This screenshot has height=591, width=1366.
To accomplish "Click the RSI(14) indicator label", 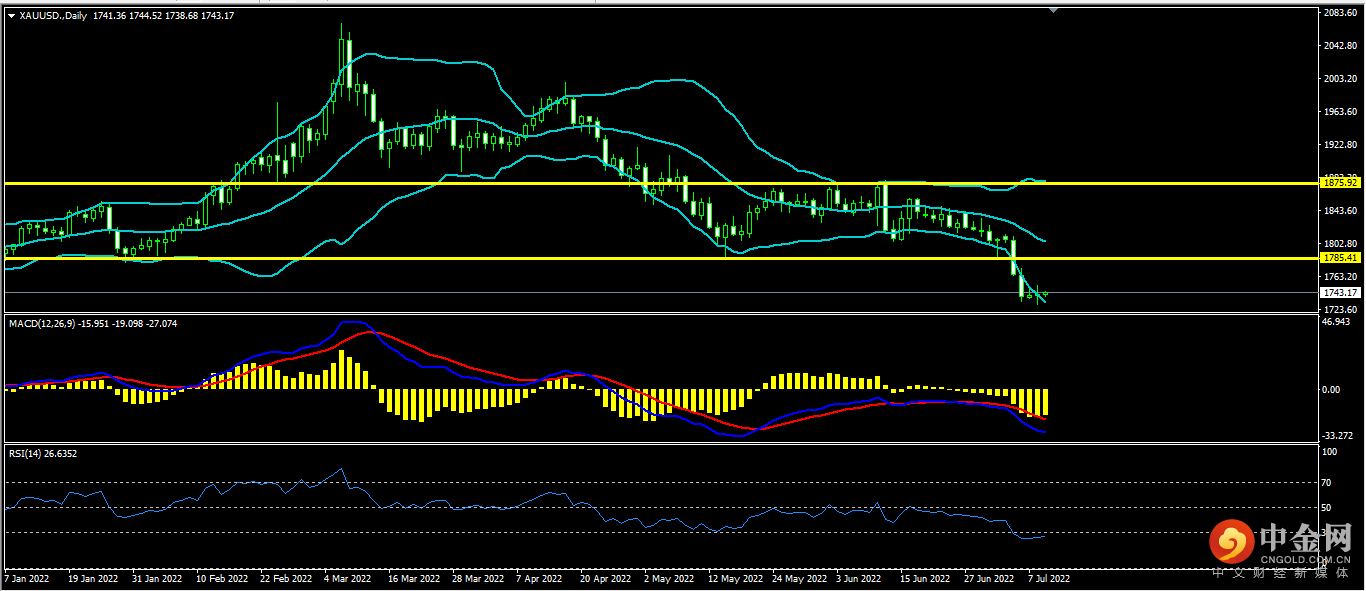I will pyautogui.click(x=26, y=454).
